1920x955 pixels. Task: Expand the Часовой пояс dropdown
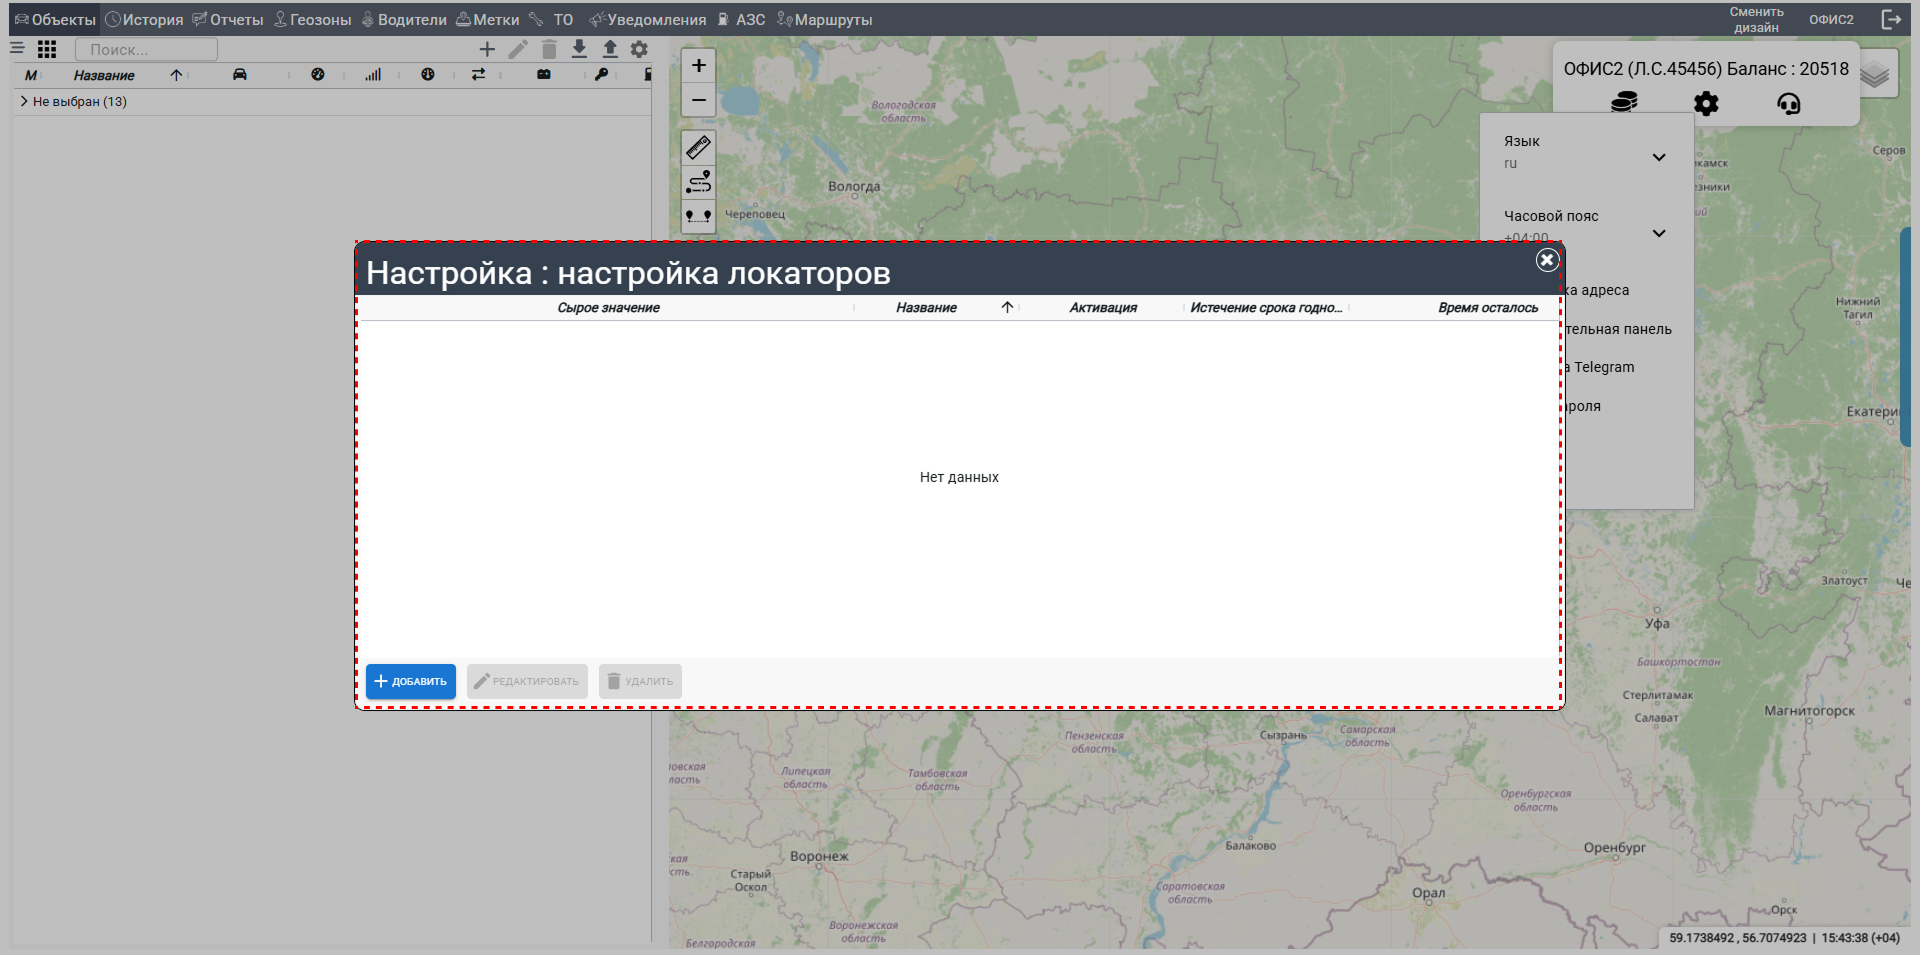coord(1658,233)
